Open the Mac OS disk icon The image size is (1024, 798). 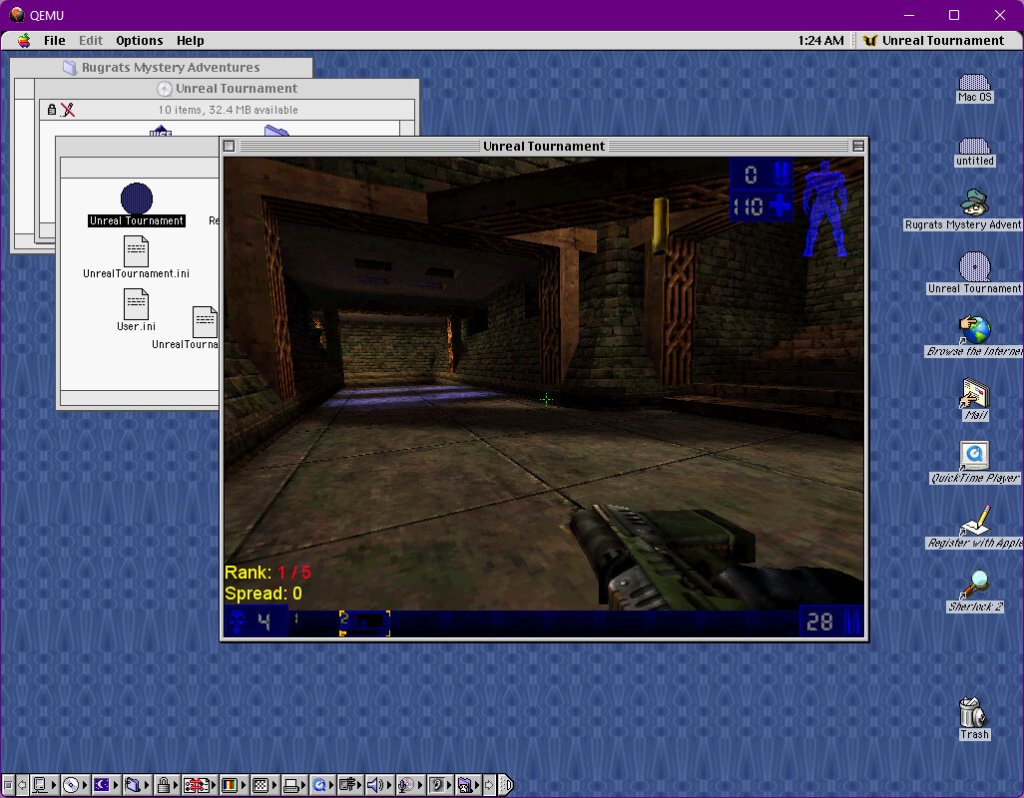point(974,84)
